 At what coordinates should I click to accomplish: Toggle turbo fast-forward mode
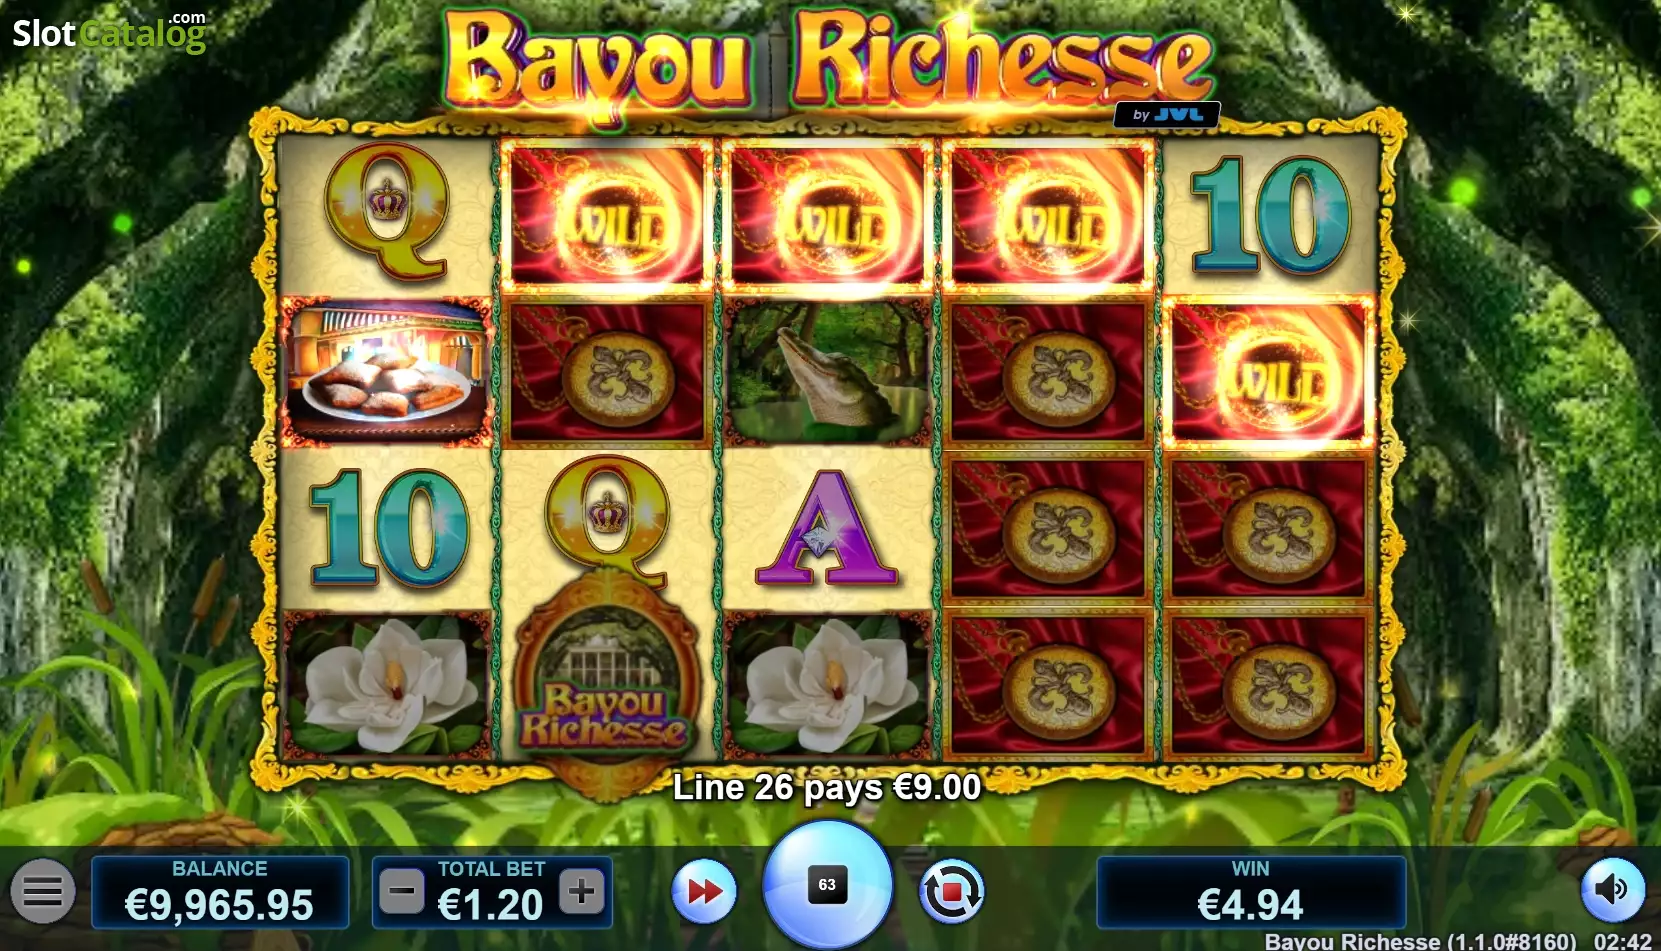click(704, 891)
